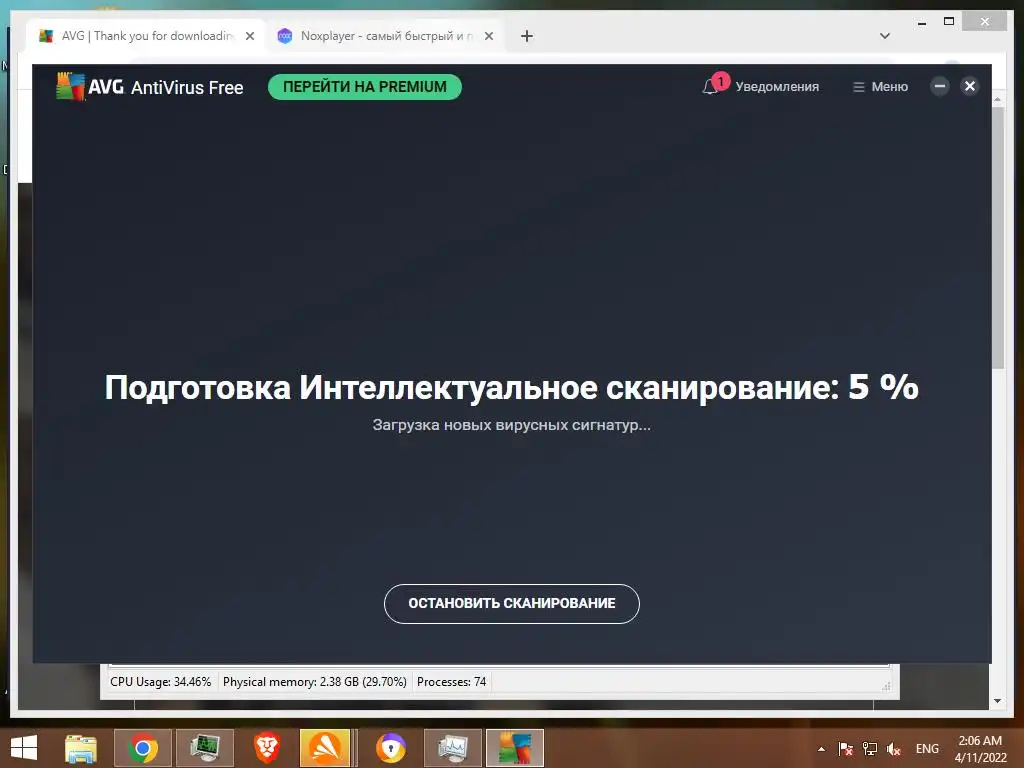Open the Action Center flag tray icon
Image resolution: width=1024 pixels, height=768 pixels.
coord(846,749)
